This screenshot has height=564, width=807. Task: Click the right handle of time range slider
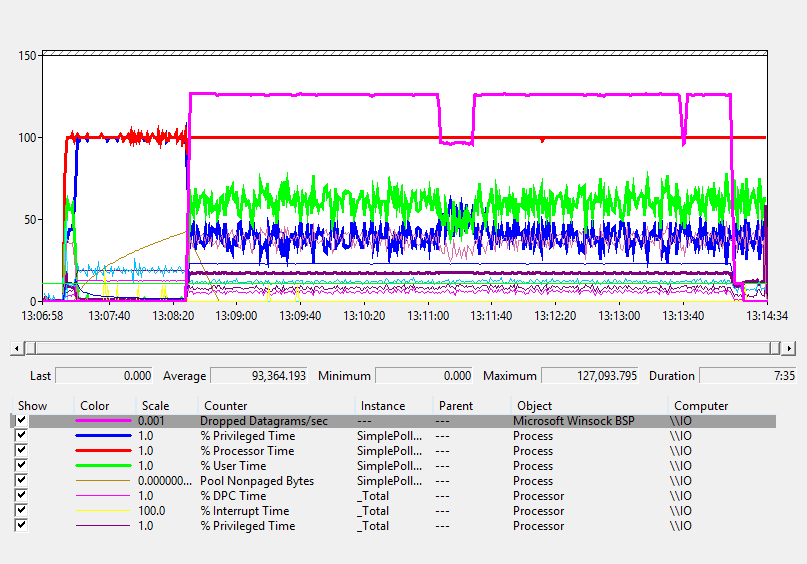pyautogui.click(x=775, y=348)
